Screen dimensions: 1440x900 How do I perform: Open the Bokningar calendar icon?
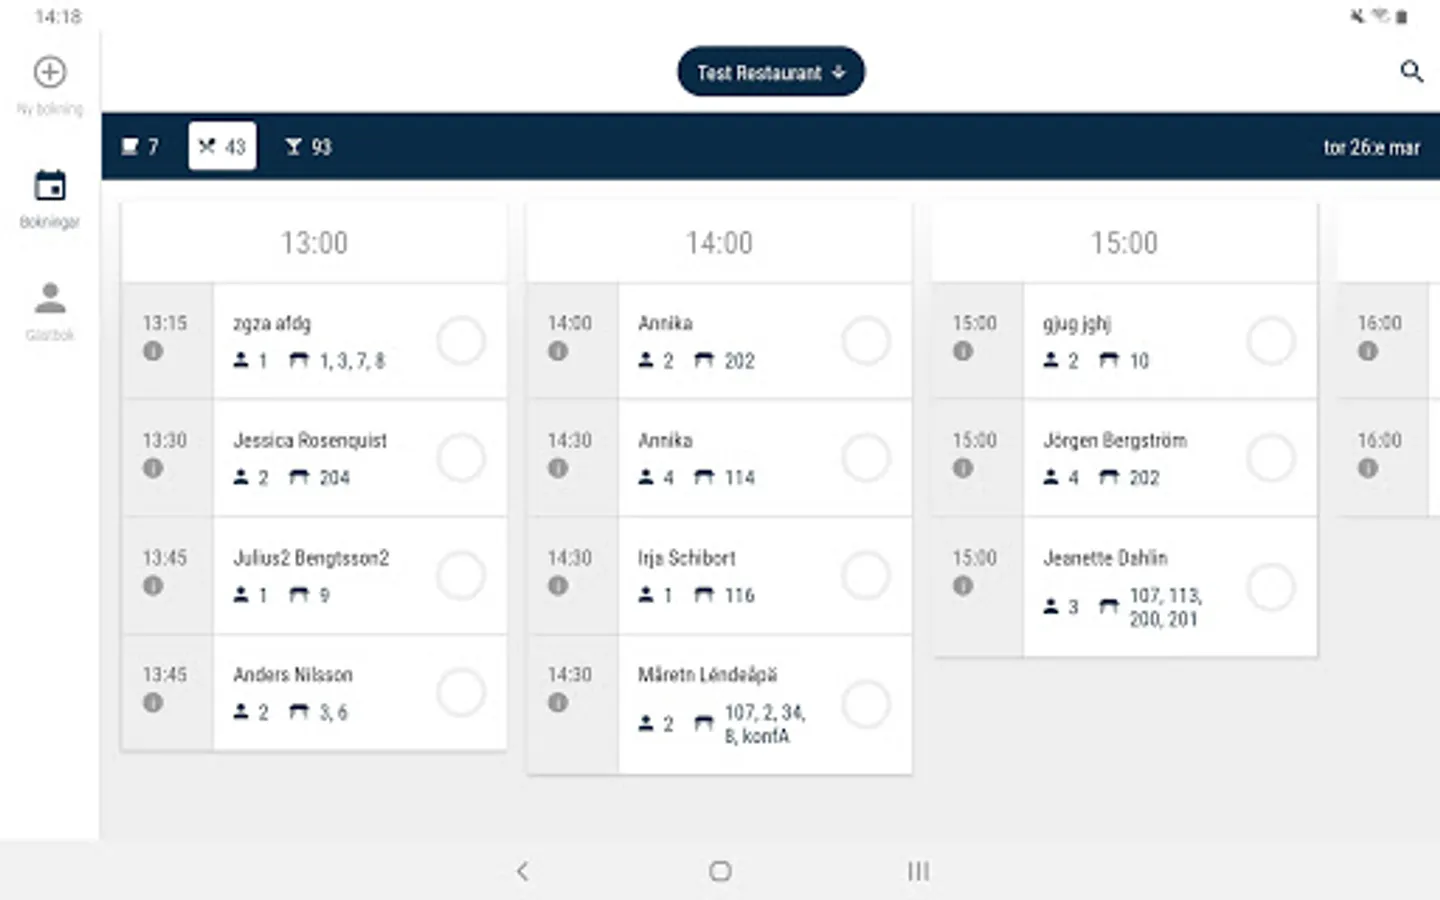click(50, 187)
